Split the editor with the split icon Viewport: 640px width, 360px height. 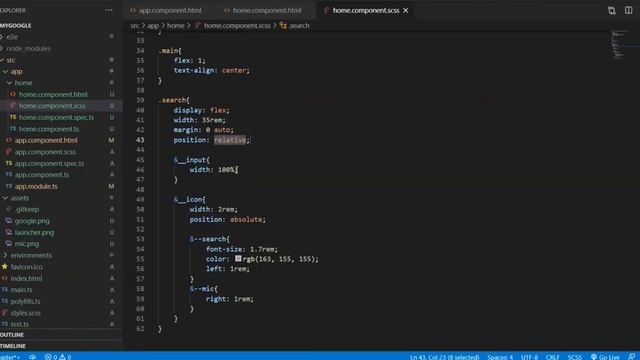[x=629, y=11]
